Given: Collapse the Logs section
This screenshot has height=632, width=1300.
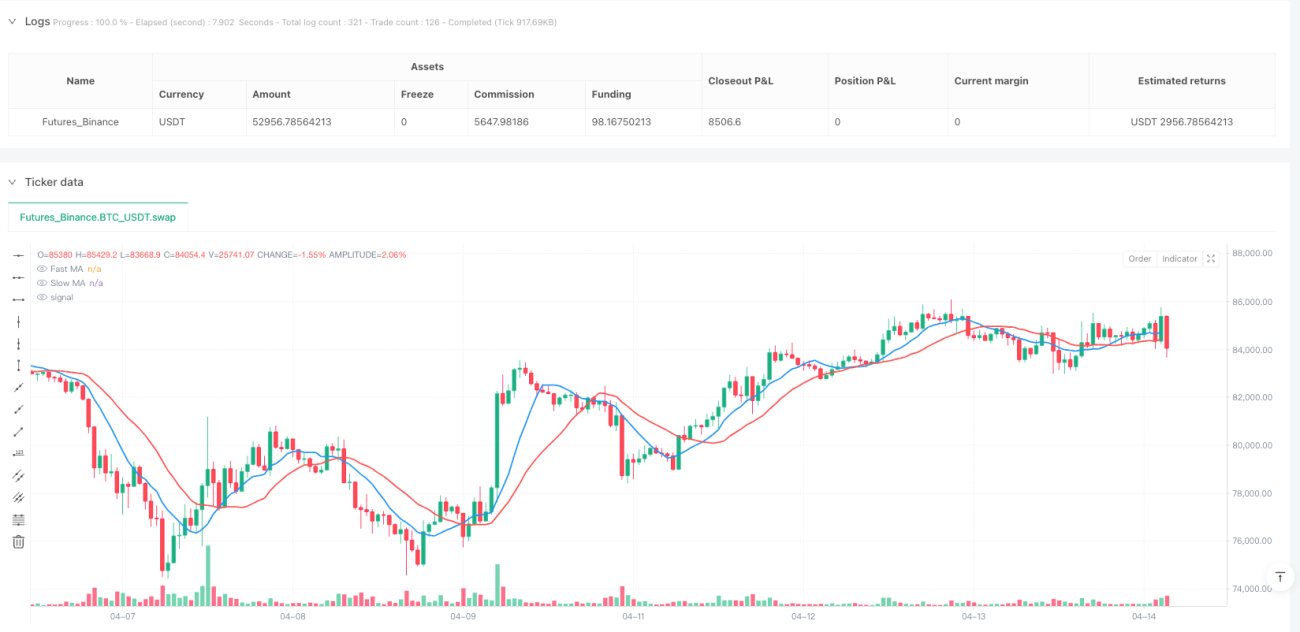Looking at the screenshot, I should [12, 21].
